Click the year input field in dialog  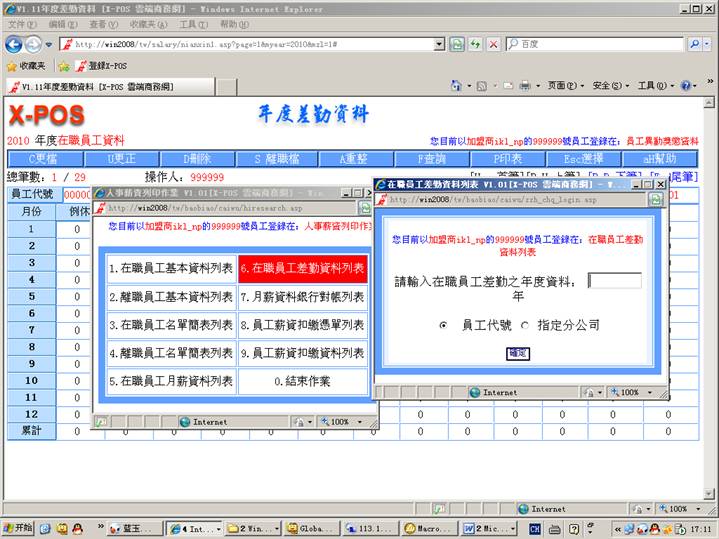coord(615,281)
